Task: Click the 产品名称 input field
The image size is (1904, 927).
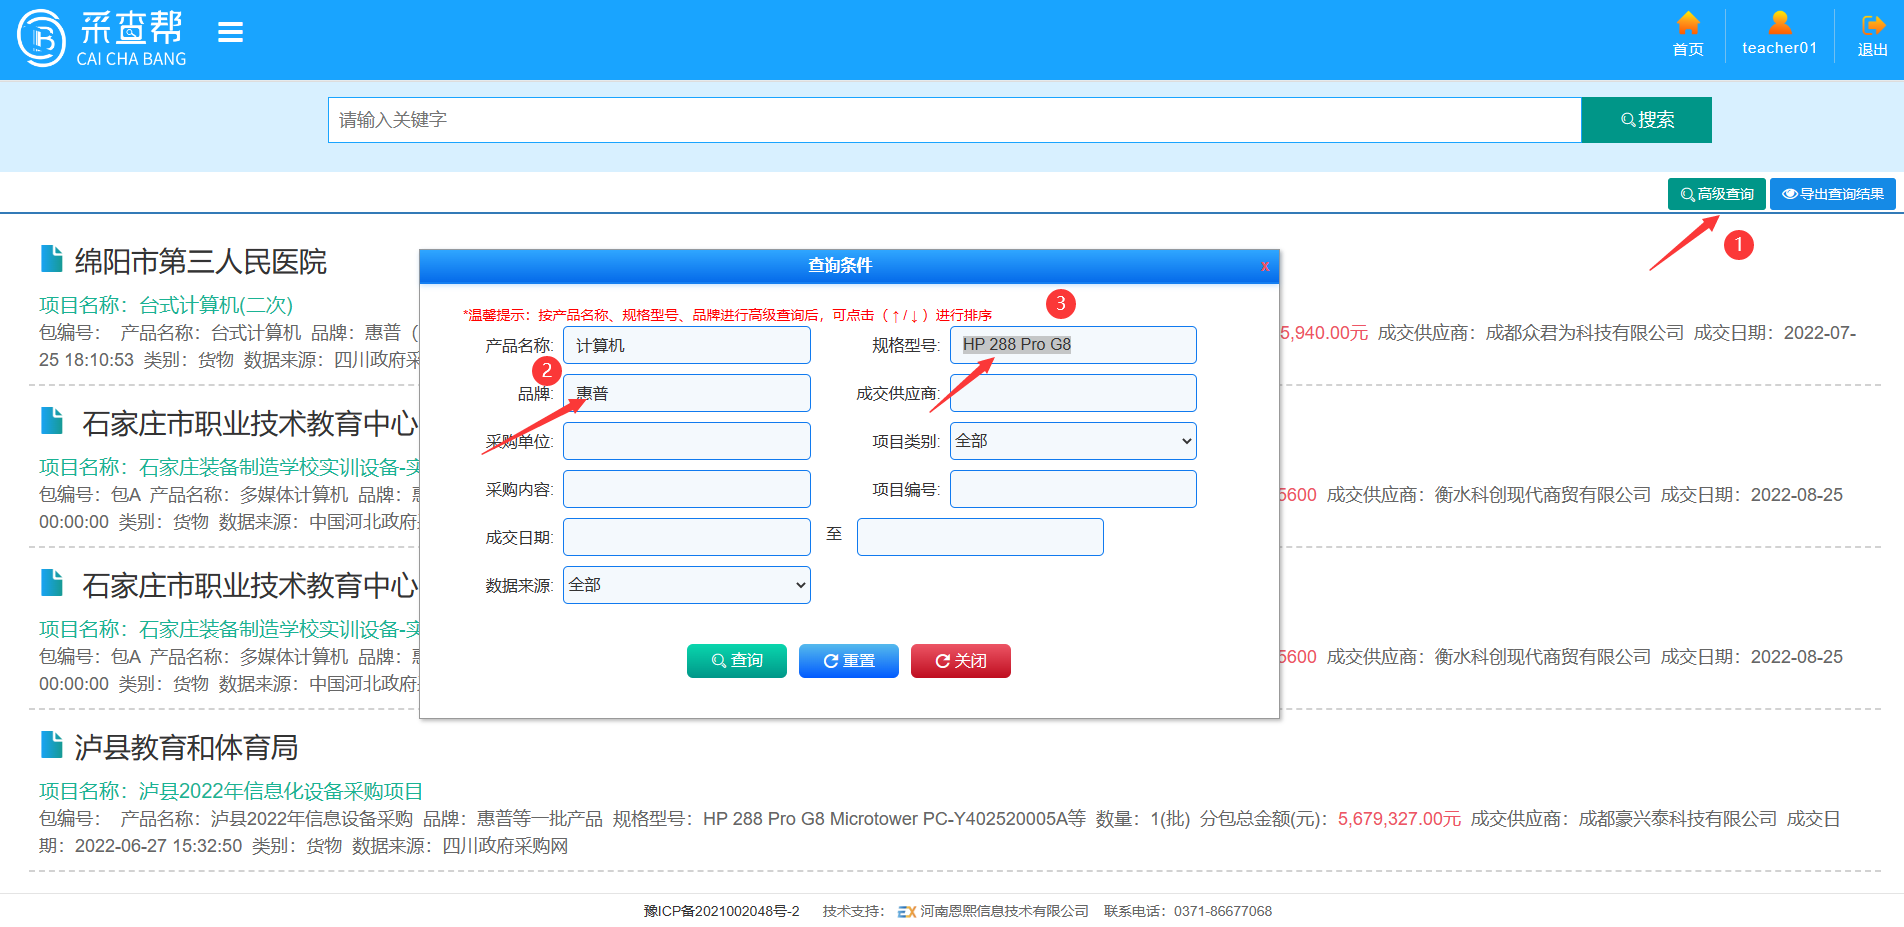Action: pos(686,345)
